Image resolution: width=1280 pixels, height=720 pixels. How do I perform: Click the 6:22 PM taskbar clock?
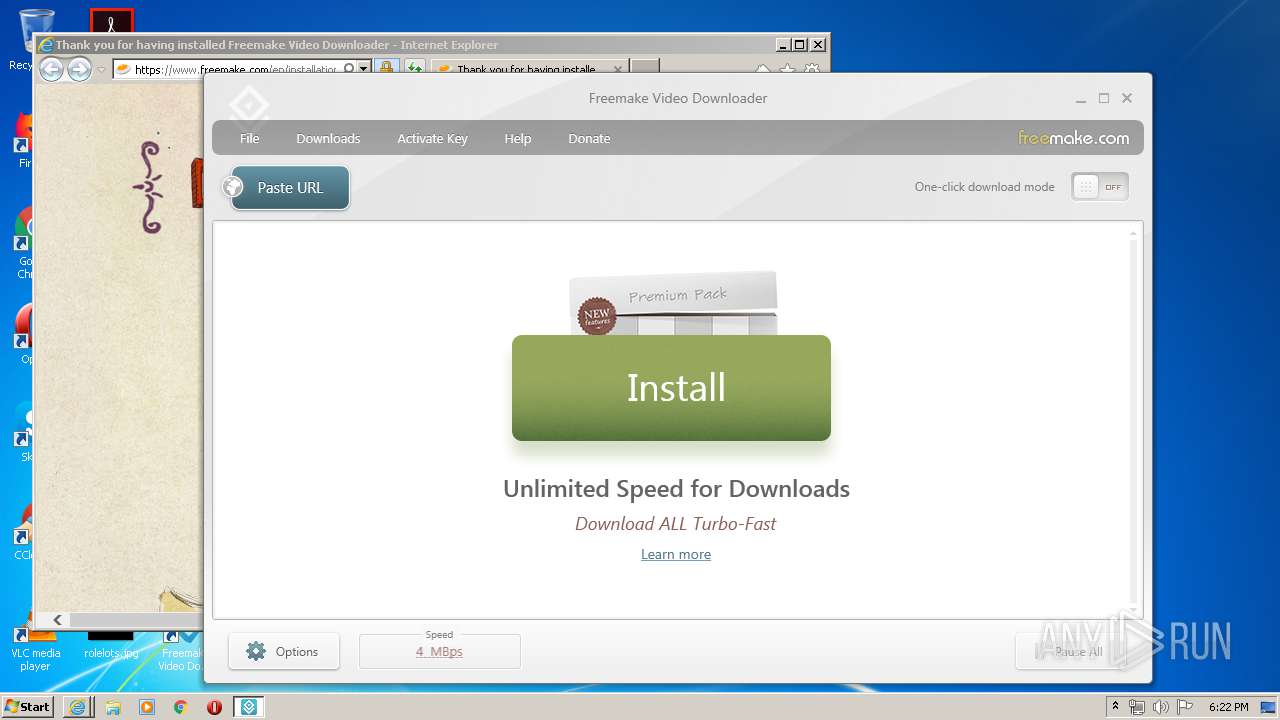pos(1228,707)
